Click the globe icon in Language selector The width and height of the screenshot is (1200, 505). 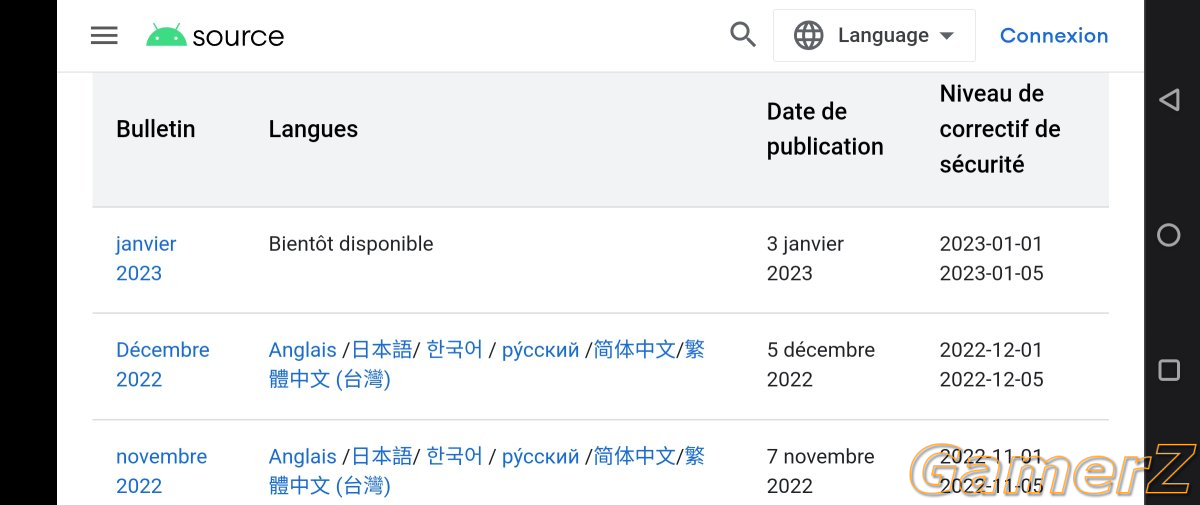[808, 36]
